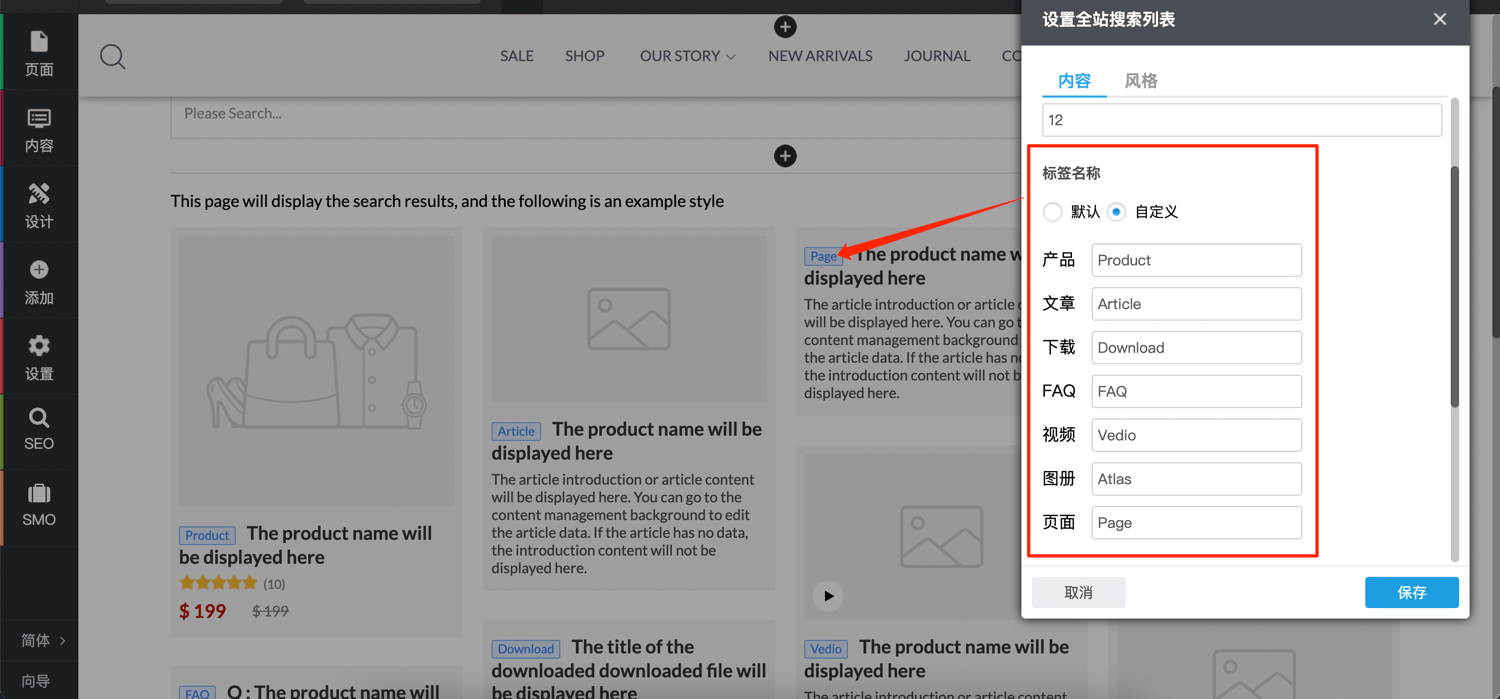Click the 取消 button
Image resolution: width=1500 pixels, height=699 pixels.
pos(1078,593)
